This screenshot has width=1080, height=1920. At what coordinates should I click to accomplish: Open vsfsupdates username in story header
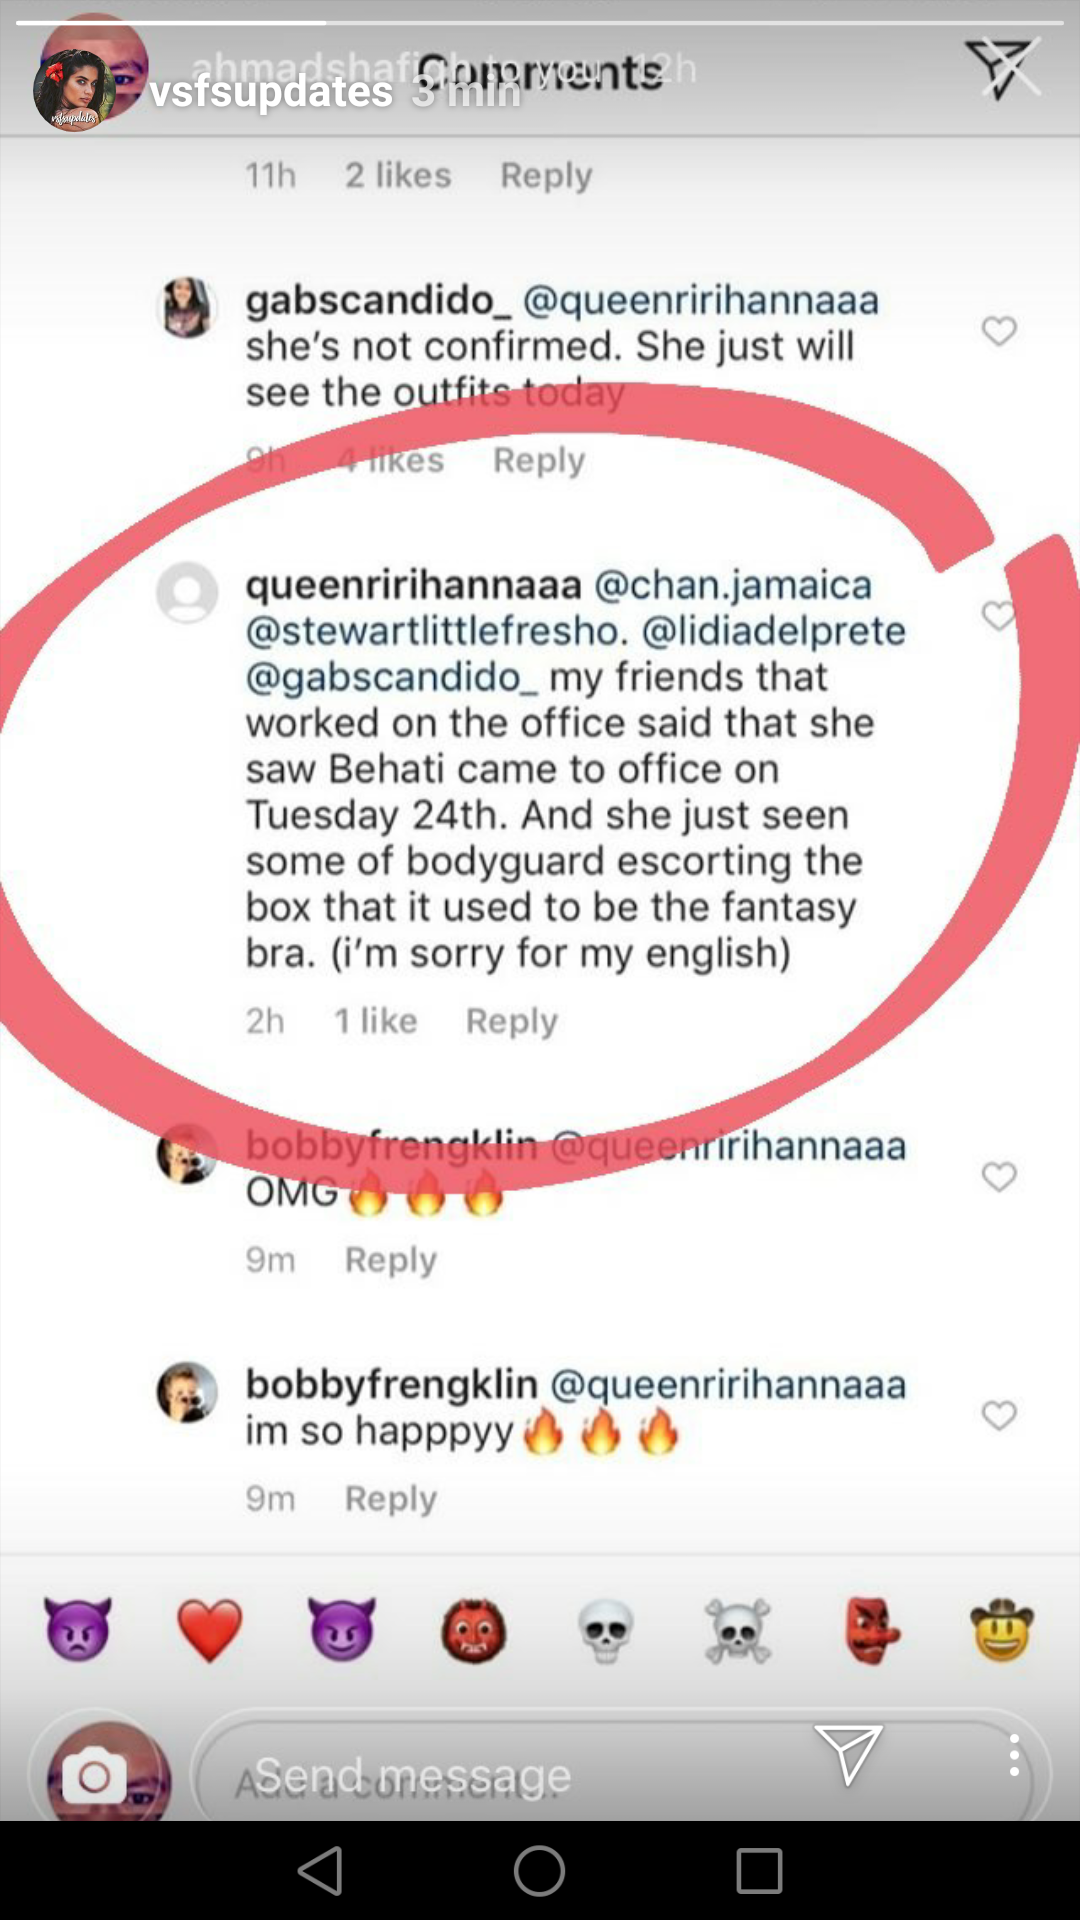pyautogui.click(x=271, y=92)
